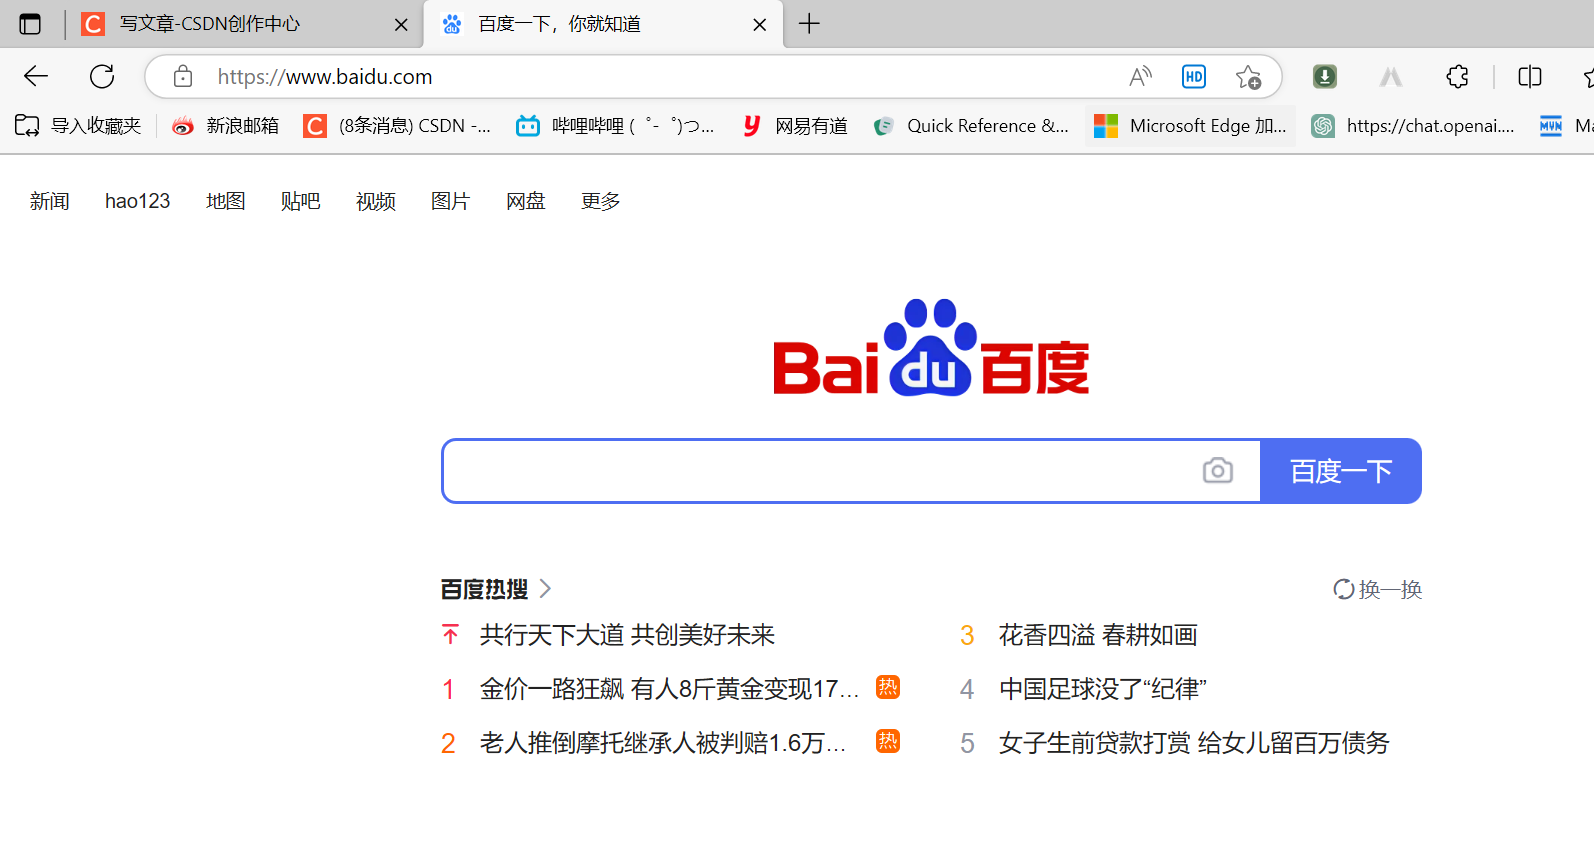Viewport: 1594px width, 862px height.
Task: Open 图片 link
Action: pos(451,201)
